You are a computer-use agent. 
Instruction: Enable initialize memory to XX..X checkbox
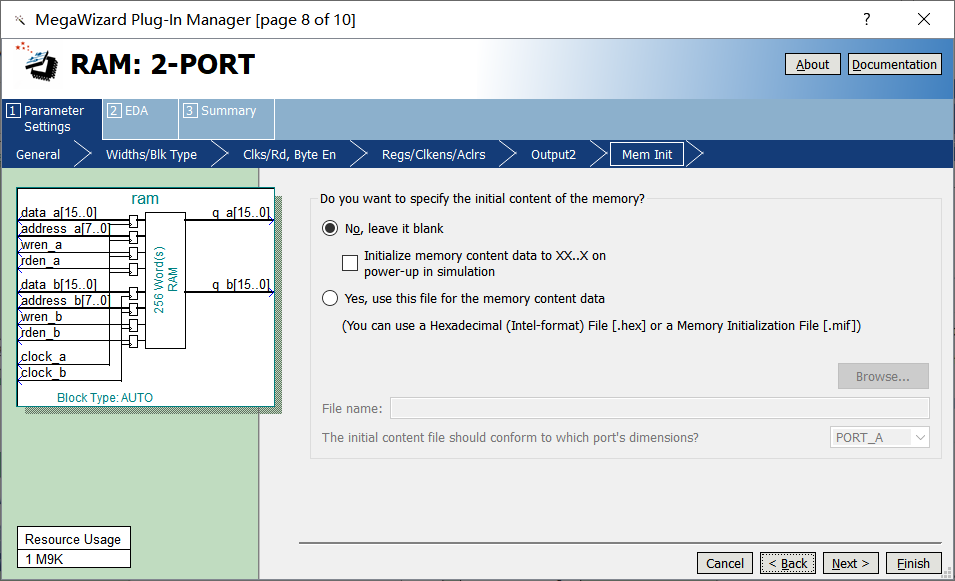click(x=350, y=263)
